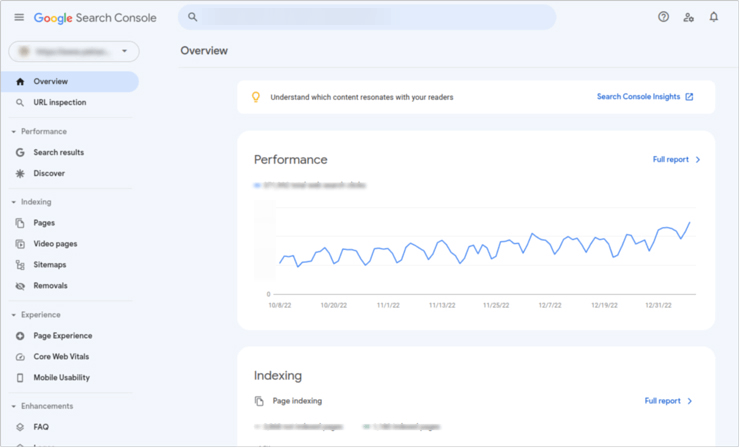The height and width of the screenshot is (448, 740).
Task: Open Mobile Usability report
Action: coord(61,378)
